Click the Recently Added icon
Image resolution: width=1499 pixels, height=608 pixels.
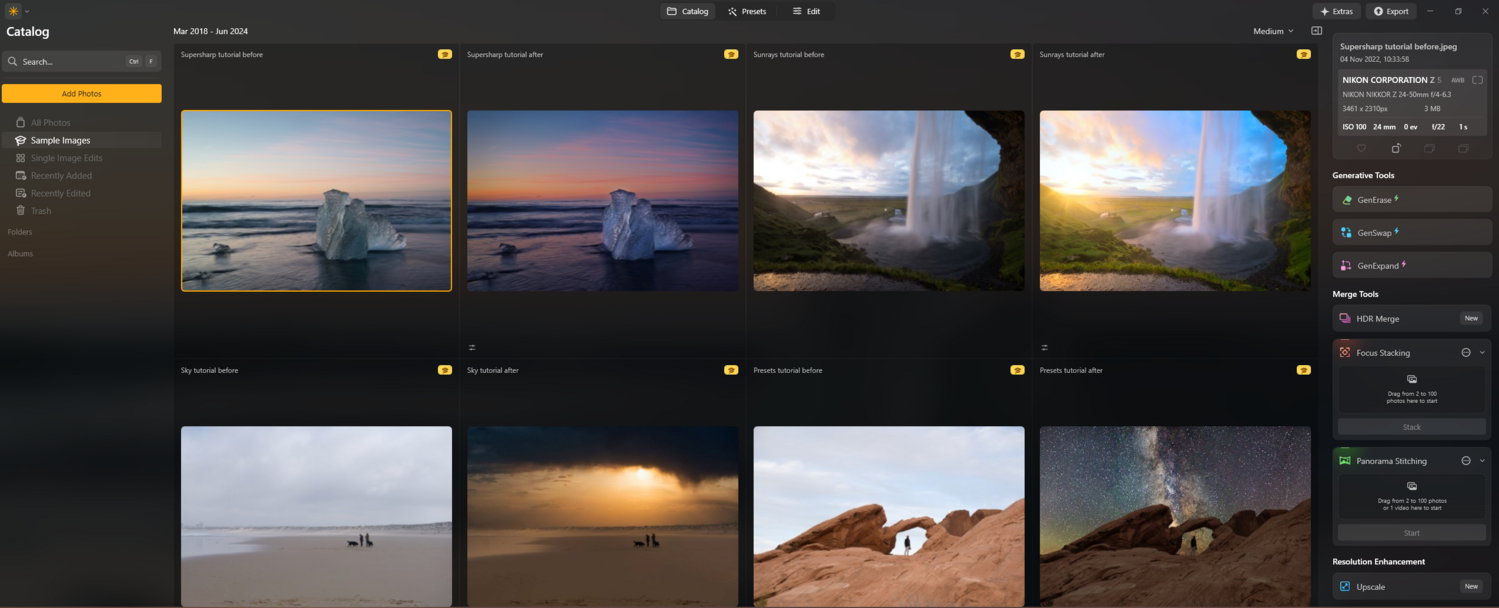pos(20,176)
